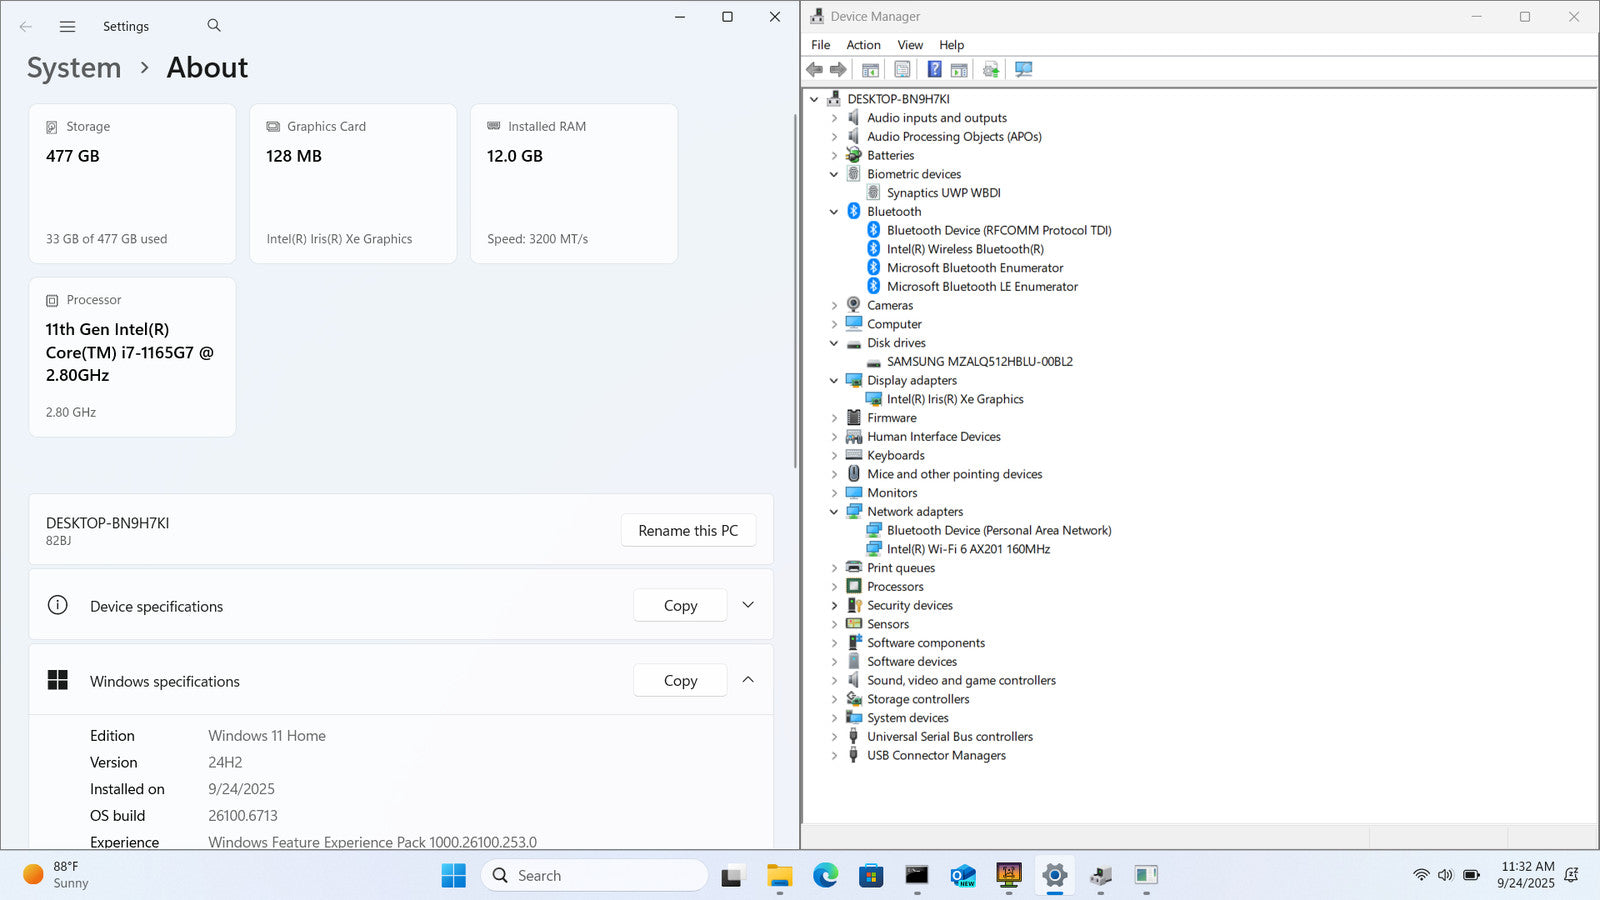The image size is (1600, 900).
Task: Click the Scan for hardware changes toolbar icon
Action: point(1023,69)
